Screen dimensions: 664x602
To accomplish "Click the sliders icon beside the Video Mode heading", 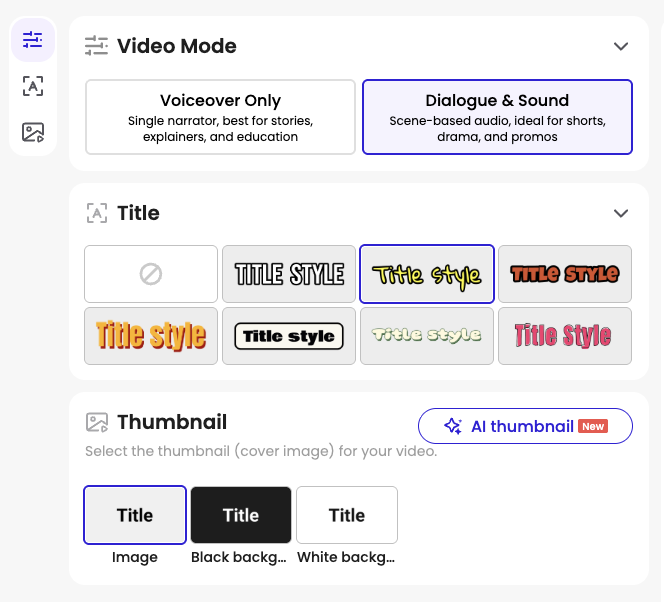I will [x=96, y=46].
